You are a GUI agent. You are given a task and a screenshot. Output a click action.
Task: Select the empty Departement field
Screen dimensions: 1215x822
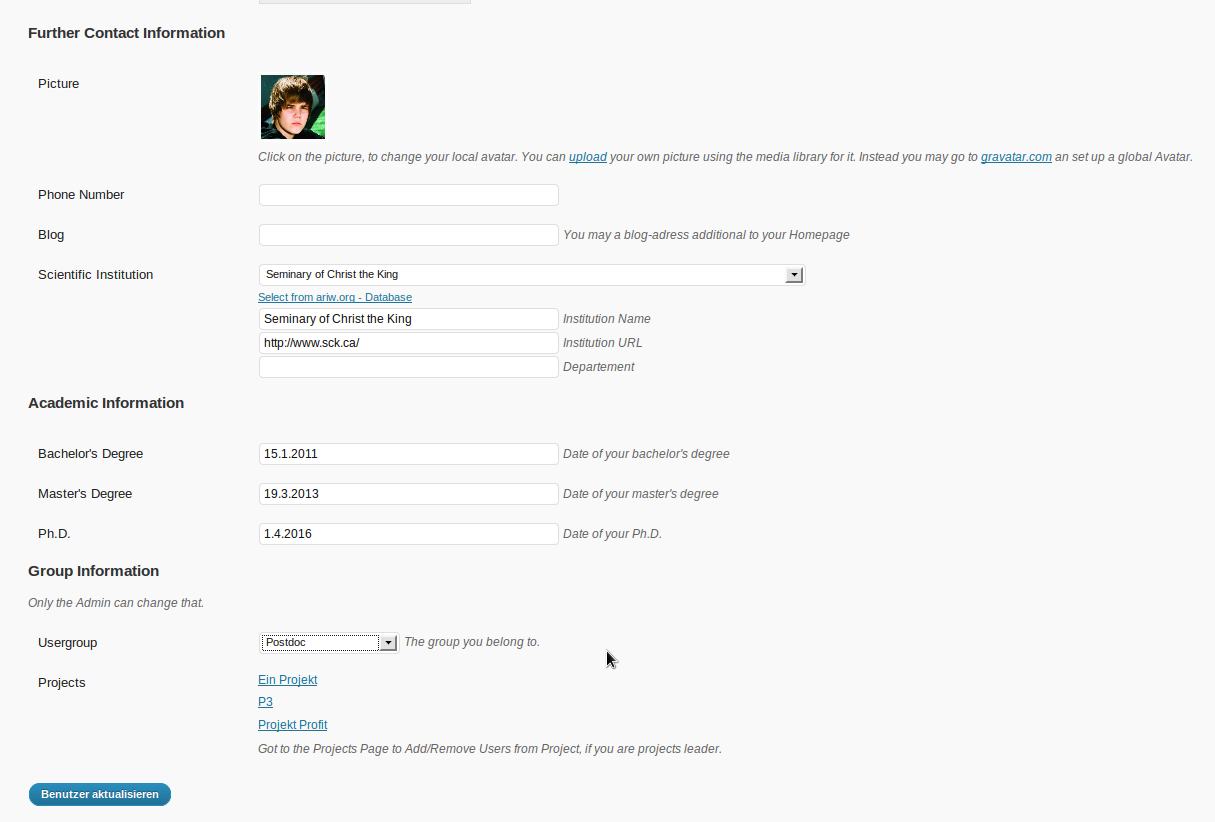(x=409, y=367)
